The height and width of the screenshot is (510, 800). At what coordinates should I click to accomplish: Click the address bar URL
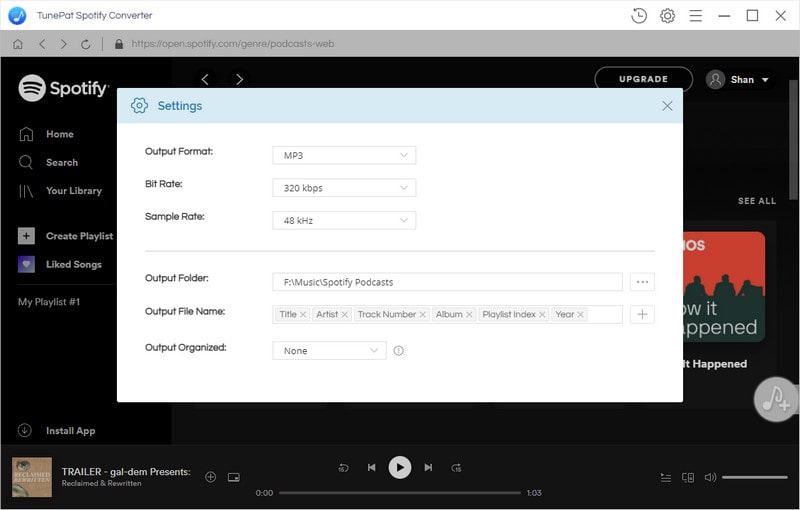[233, 44]
